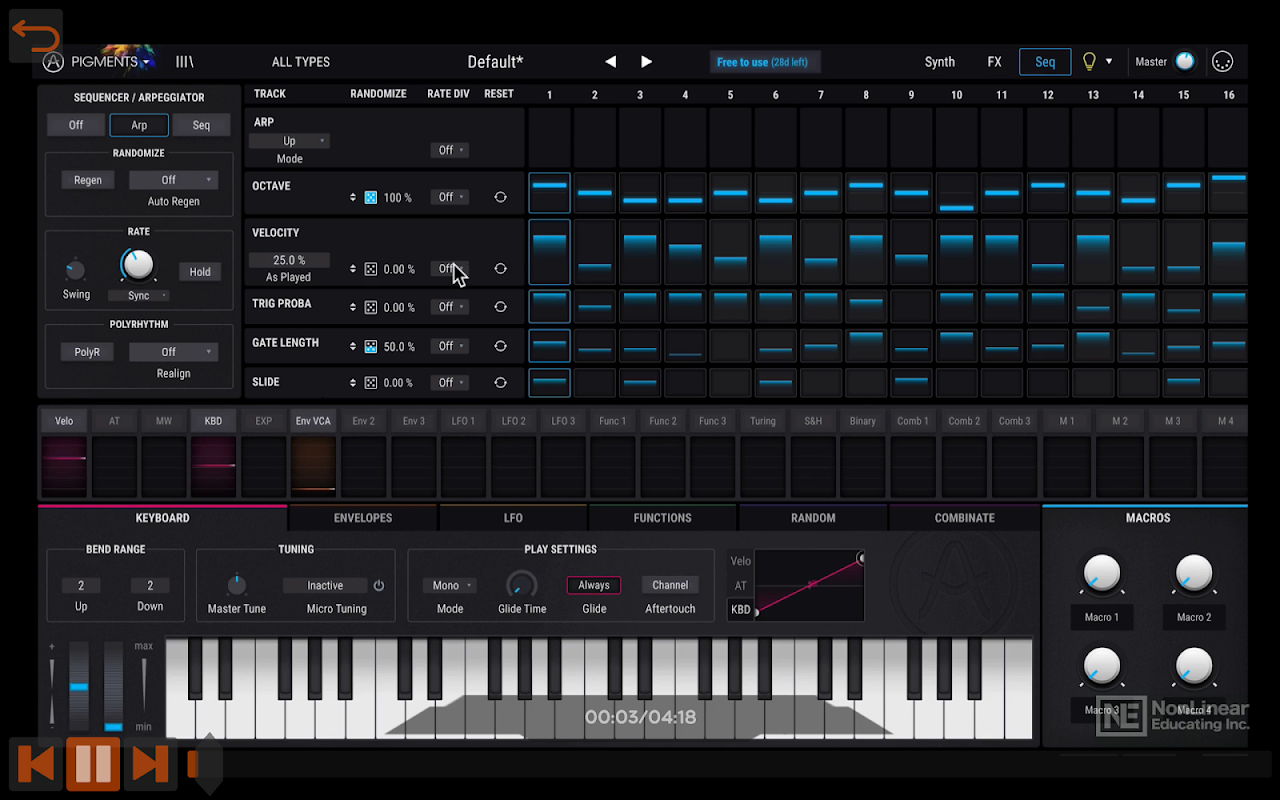Toggle the Hold button

pos(200,272)
